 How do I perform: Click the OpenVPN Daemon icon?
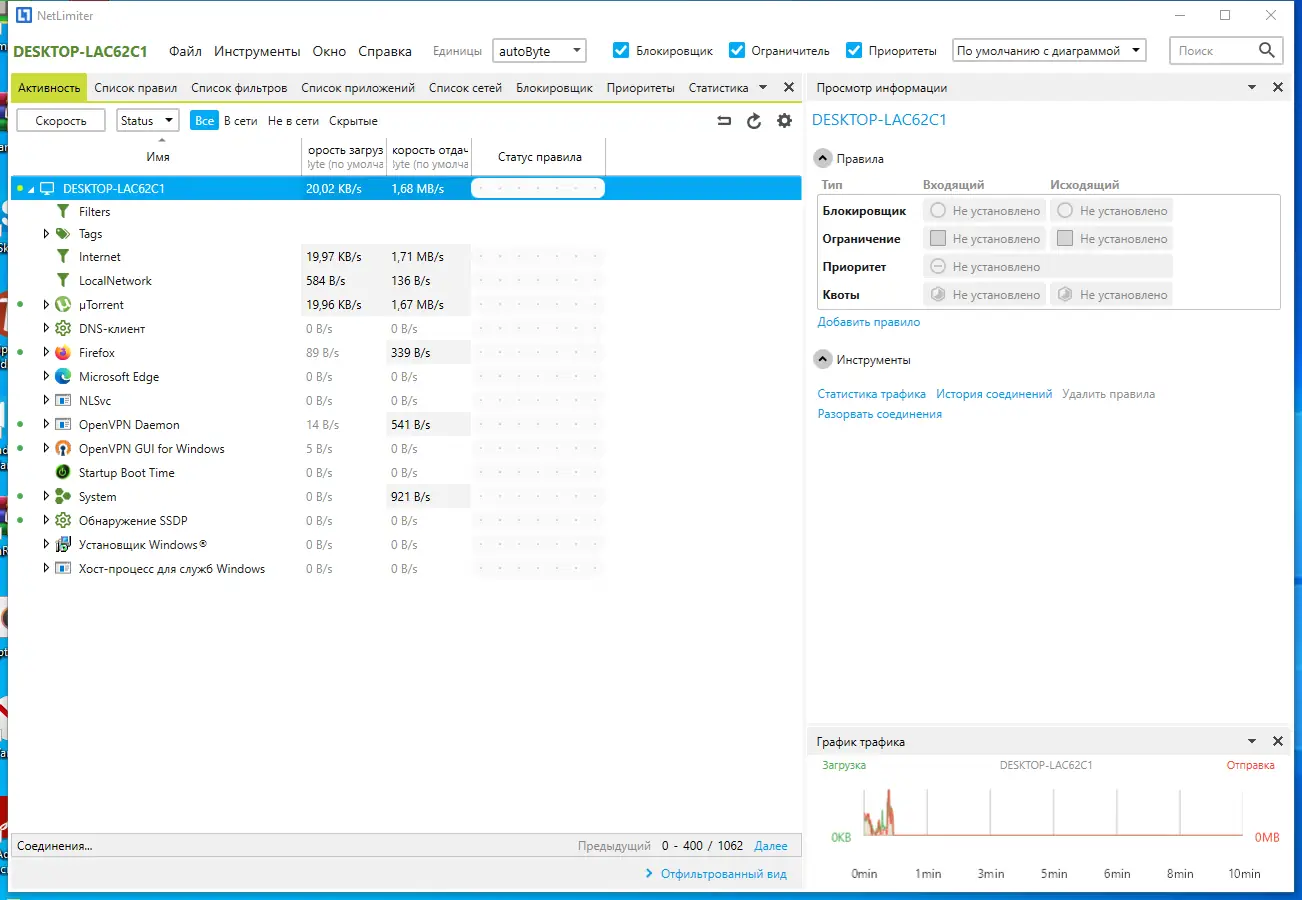pos(61,424)
